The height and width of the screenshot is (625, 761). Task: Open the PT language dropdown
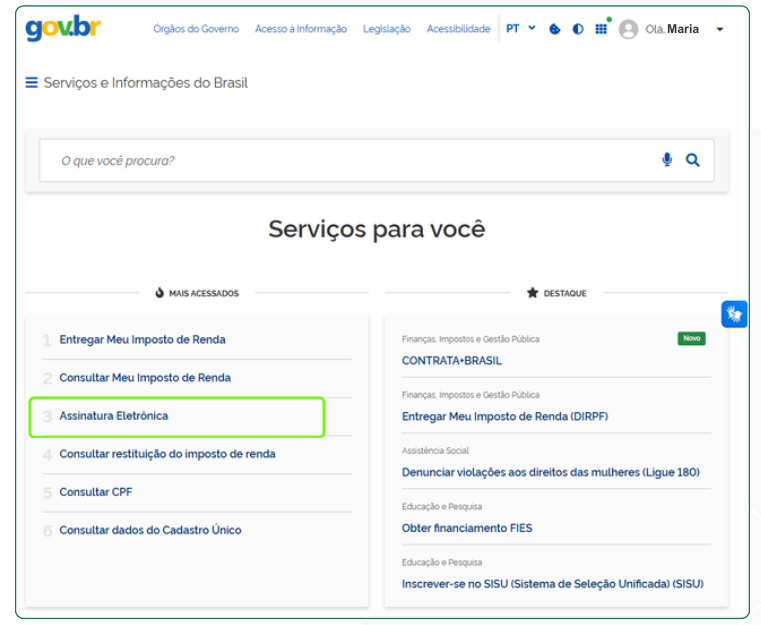click(521, 29)
